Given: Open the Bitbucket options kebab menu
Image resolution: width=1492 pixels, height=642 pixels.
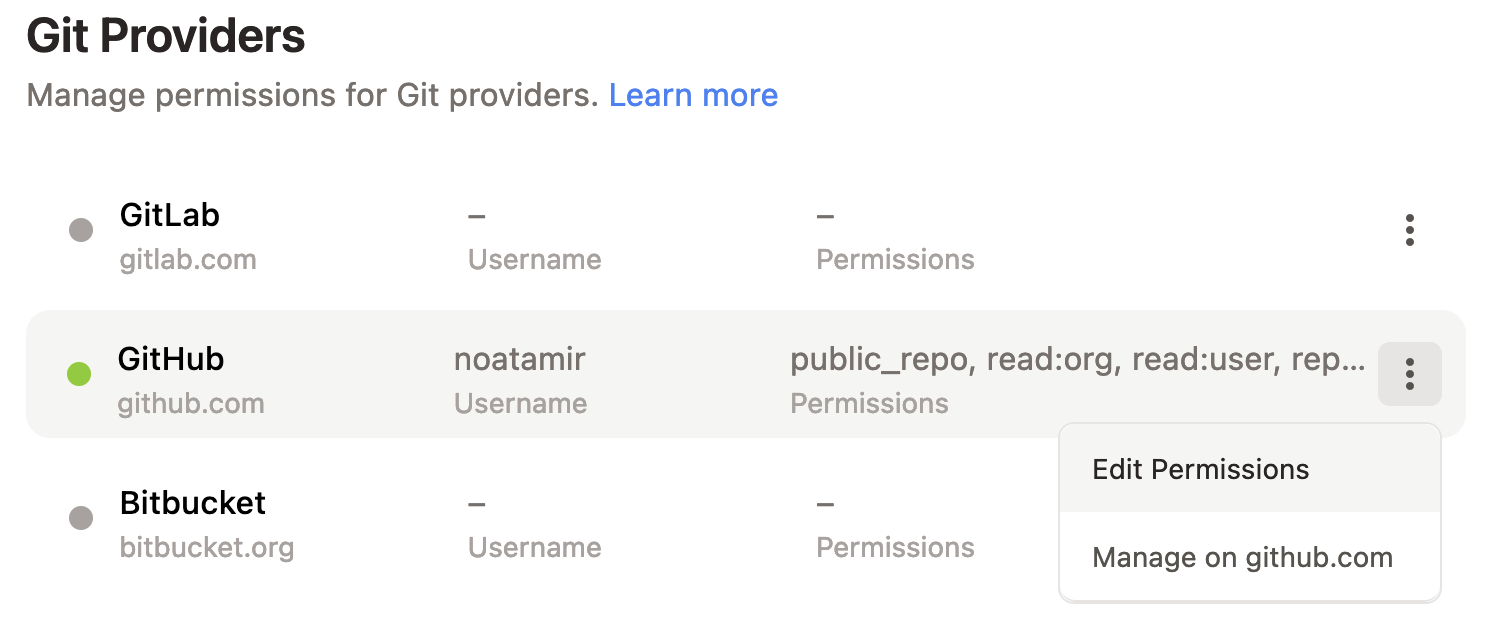Looking at the screenshot, I should click(1409, 518).
